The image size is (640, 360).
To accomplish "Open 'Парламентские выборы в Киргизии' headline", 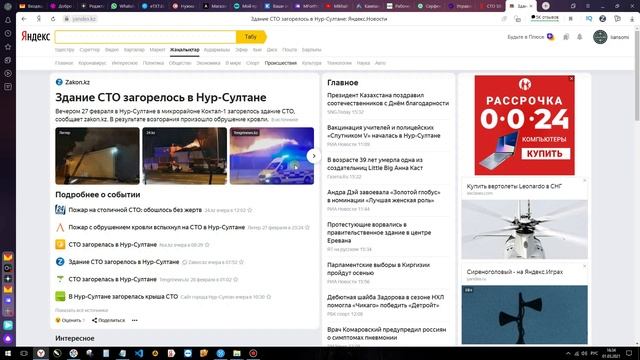I will click(x=378, y=269).
